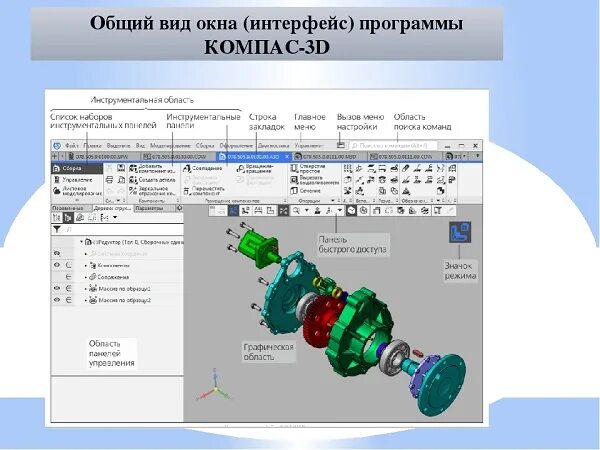This screenshot has width=600, height=450.
Task: Open the Моделирование menu
Action: [x=170, y=146]
